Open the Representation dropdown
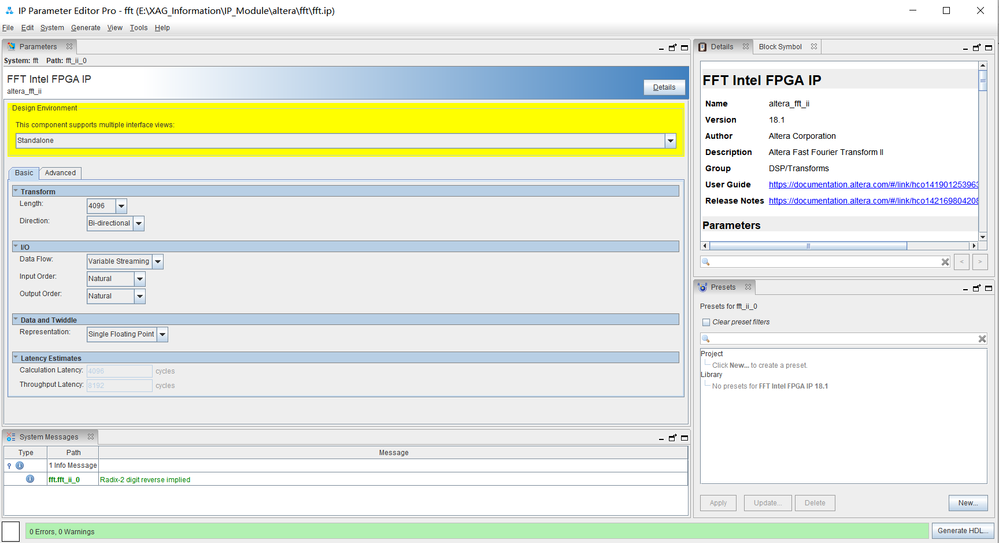The image size is (999, 543). (162, 334)
